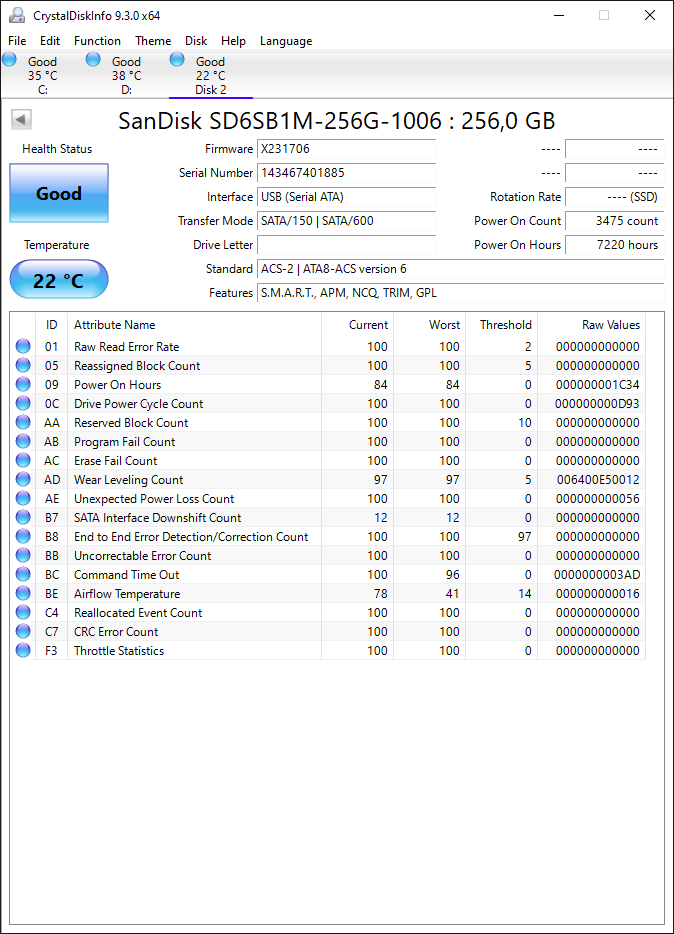
Task: Select the C: drive status orb
Action: pos(10,59)
